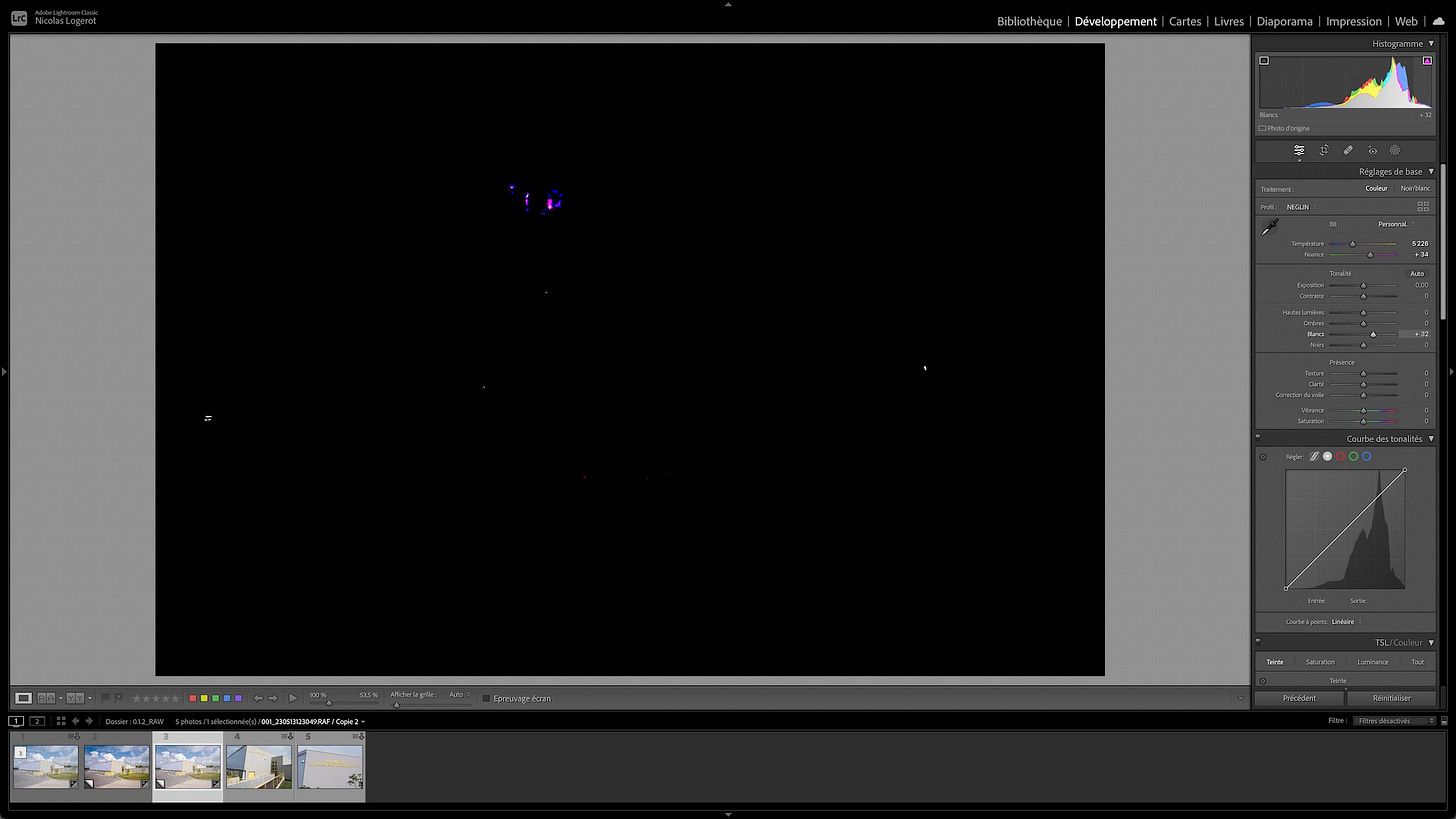Pick the White Balance eyedropper tool
The image size is (1456, 819).
[x=1269, y=227]
